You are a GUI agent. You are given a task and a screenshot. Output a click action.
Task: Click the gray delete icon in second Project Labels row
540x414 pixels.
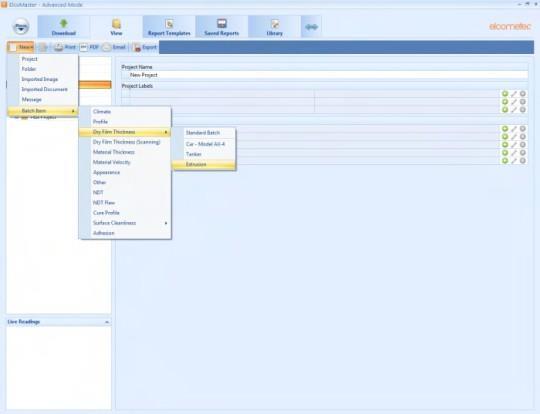[x=523, y=102]
